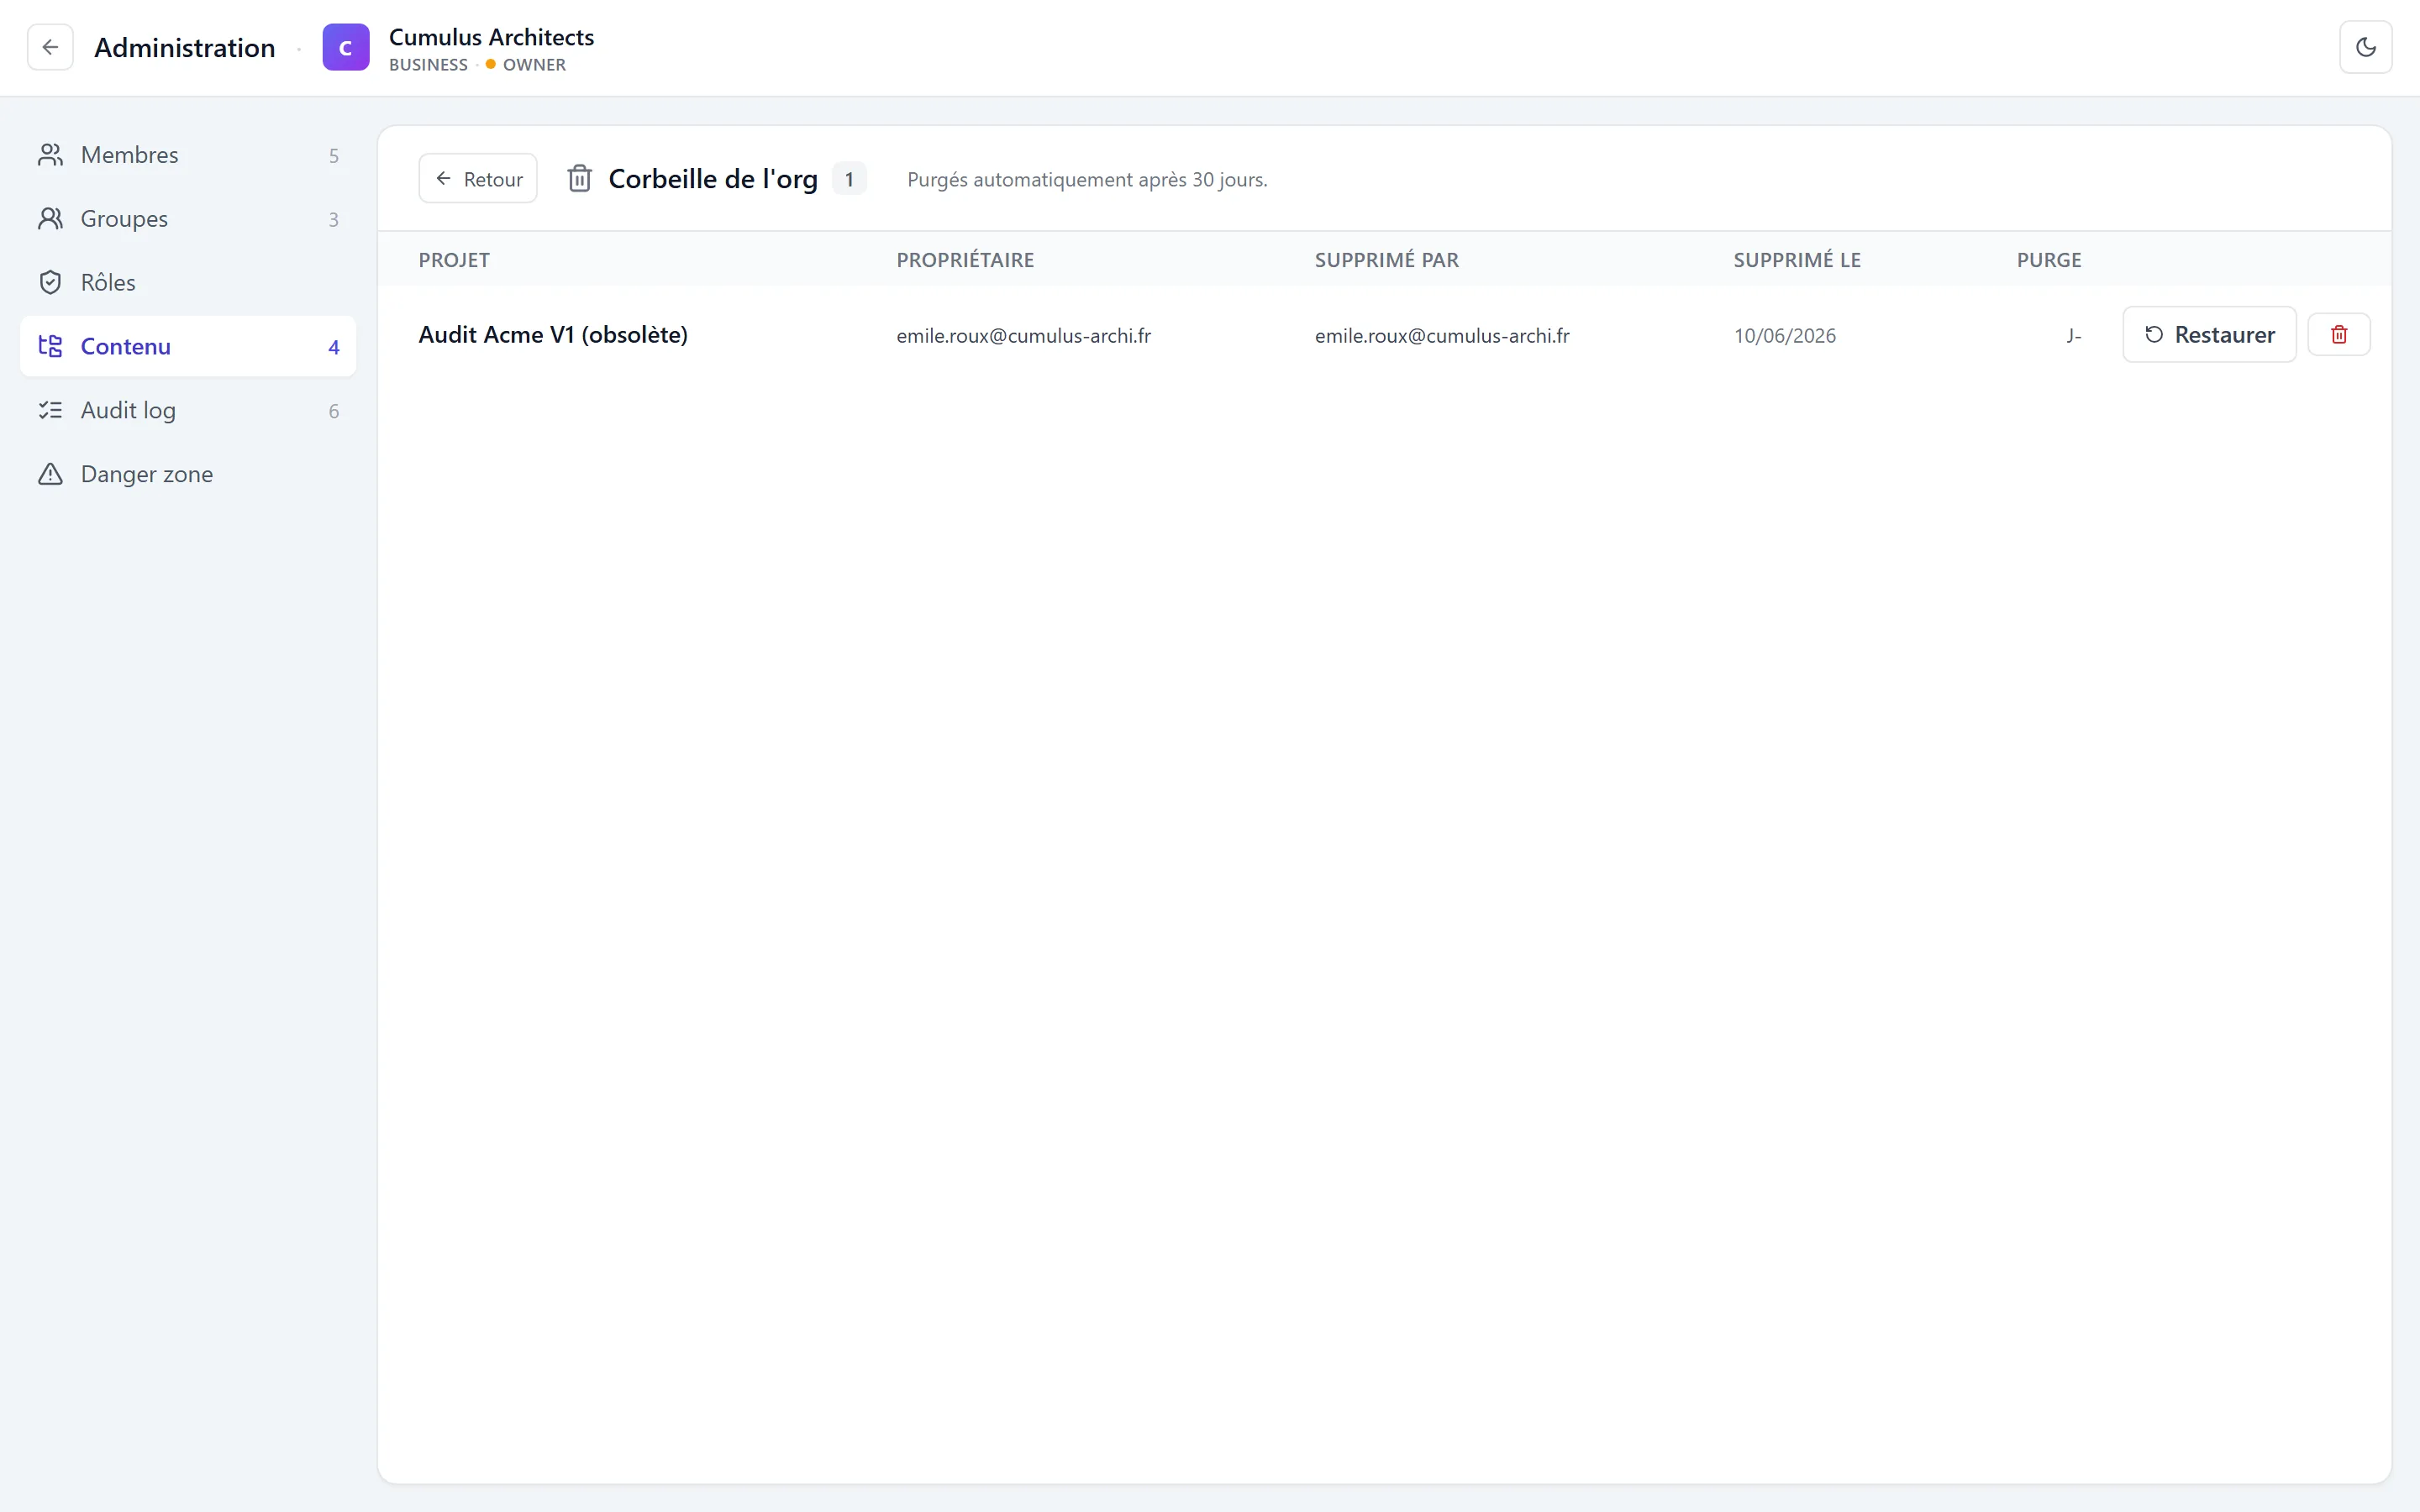Click the deletion date 10/06/2026
Viewport: 2420px width, 1512px height.
click(x=1785, y=336)
